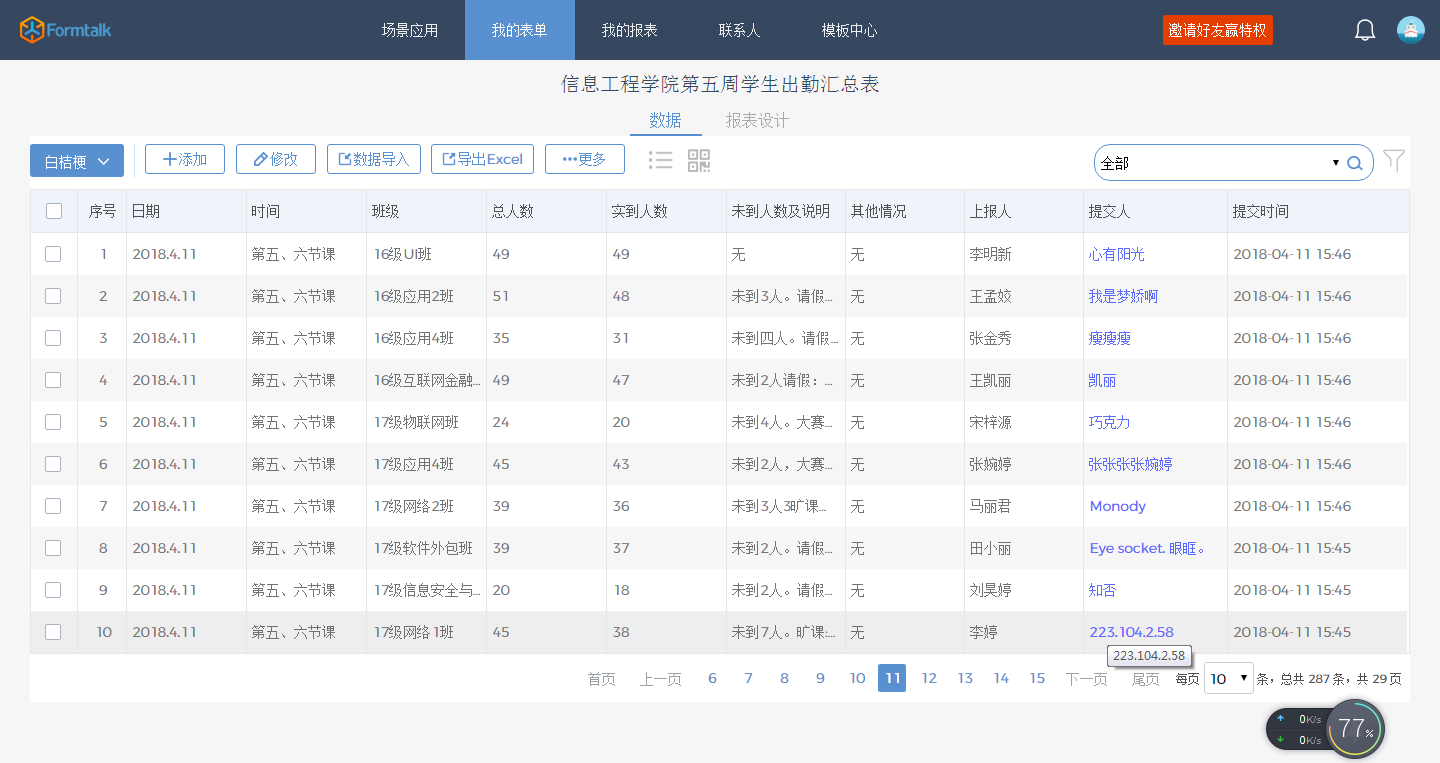Screen dimensions: 1440x763
Task: Click the search magnifier icon
Action: click(1354, 163)
